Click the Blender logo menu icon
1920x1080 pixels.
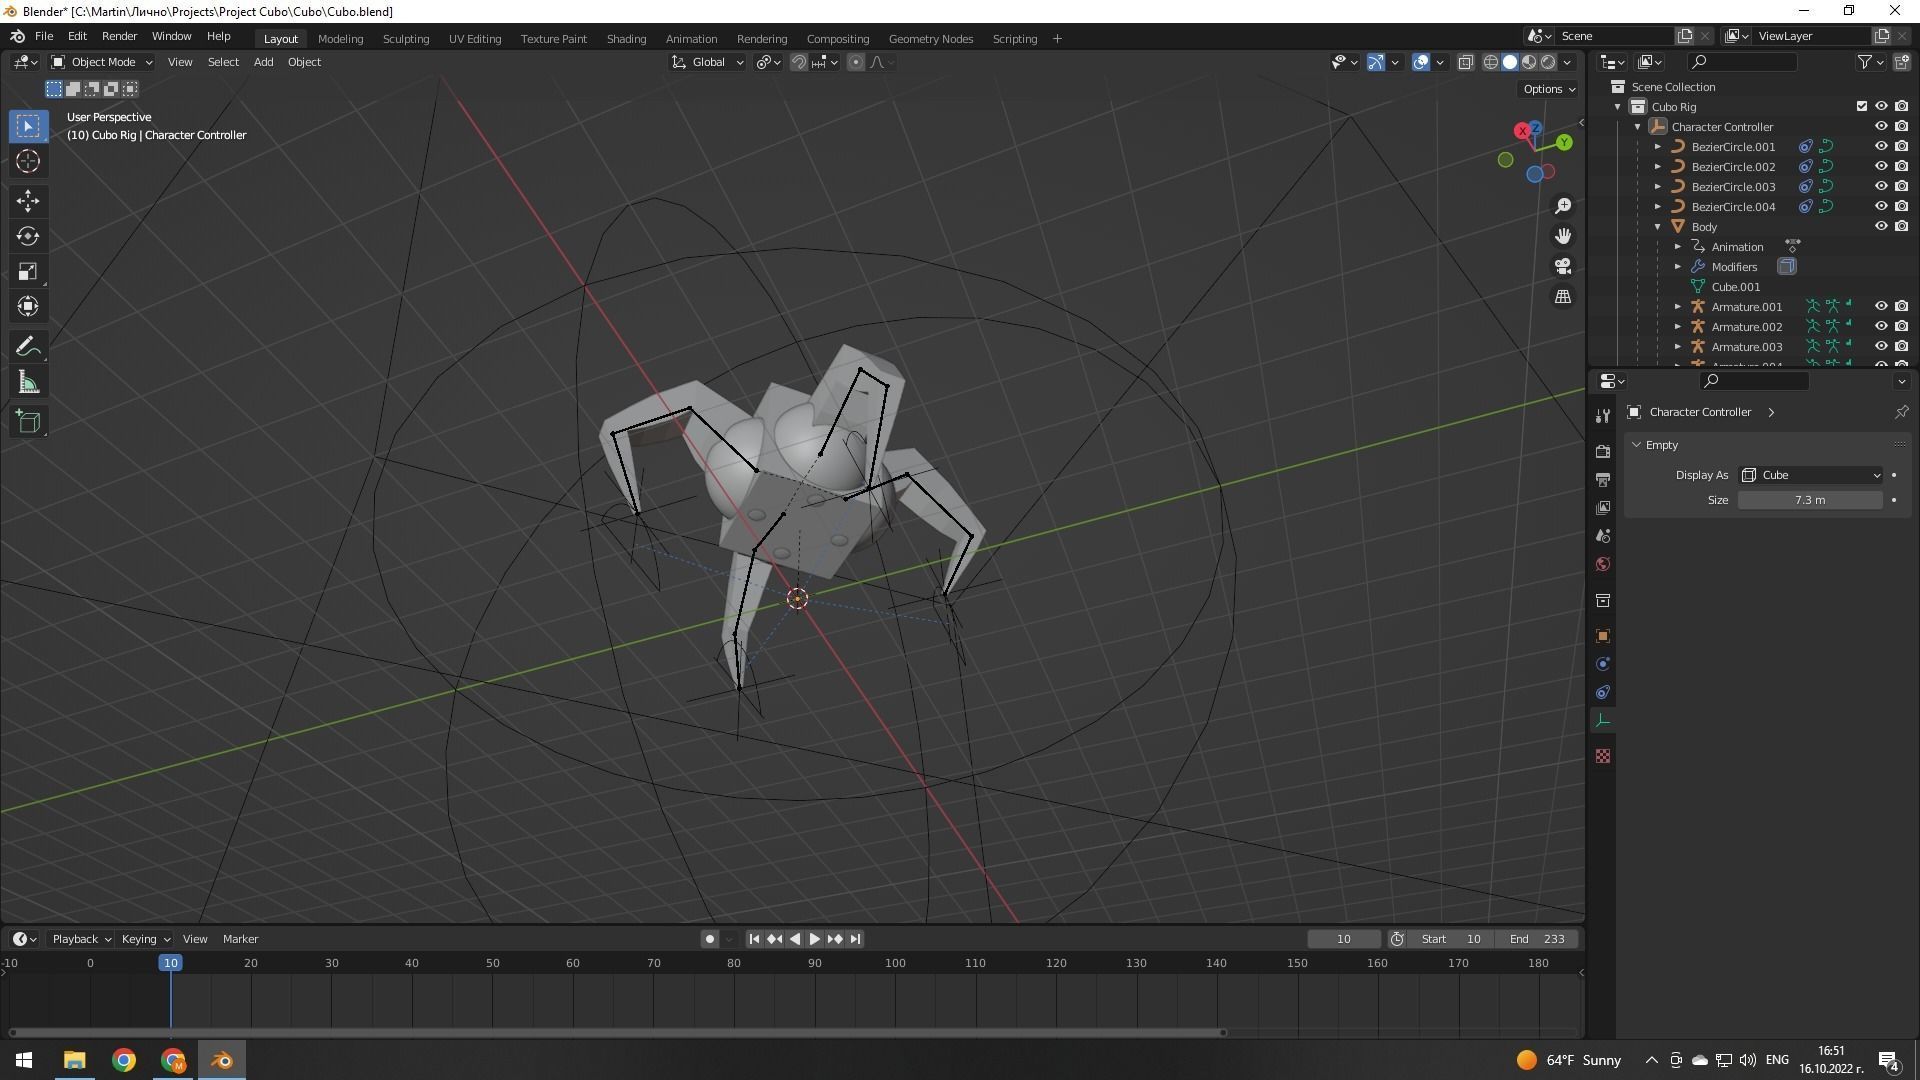(17, 36)
